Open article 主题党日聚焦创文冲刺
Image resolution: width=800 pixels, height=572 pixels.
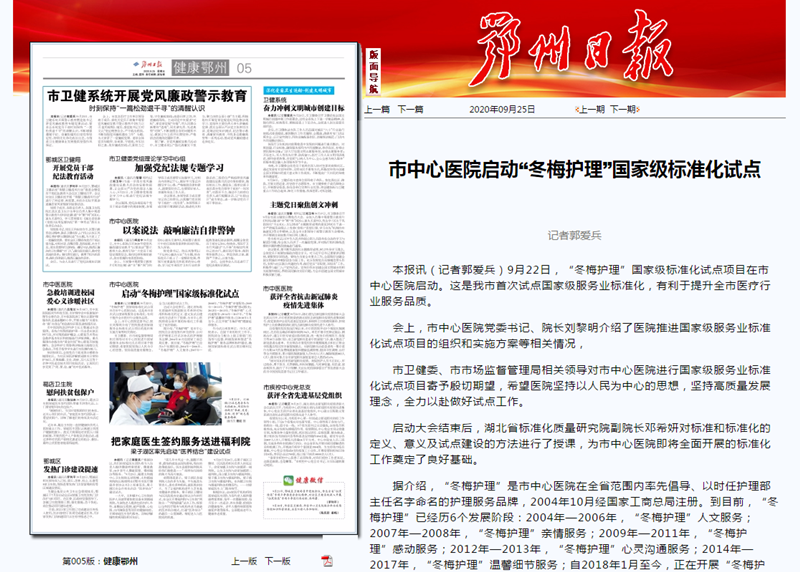[x=304, y=205]
